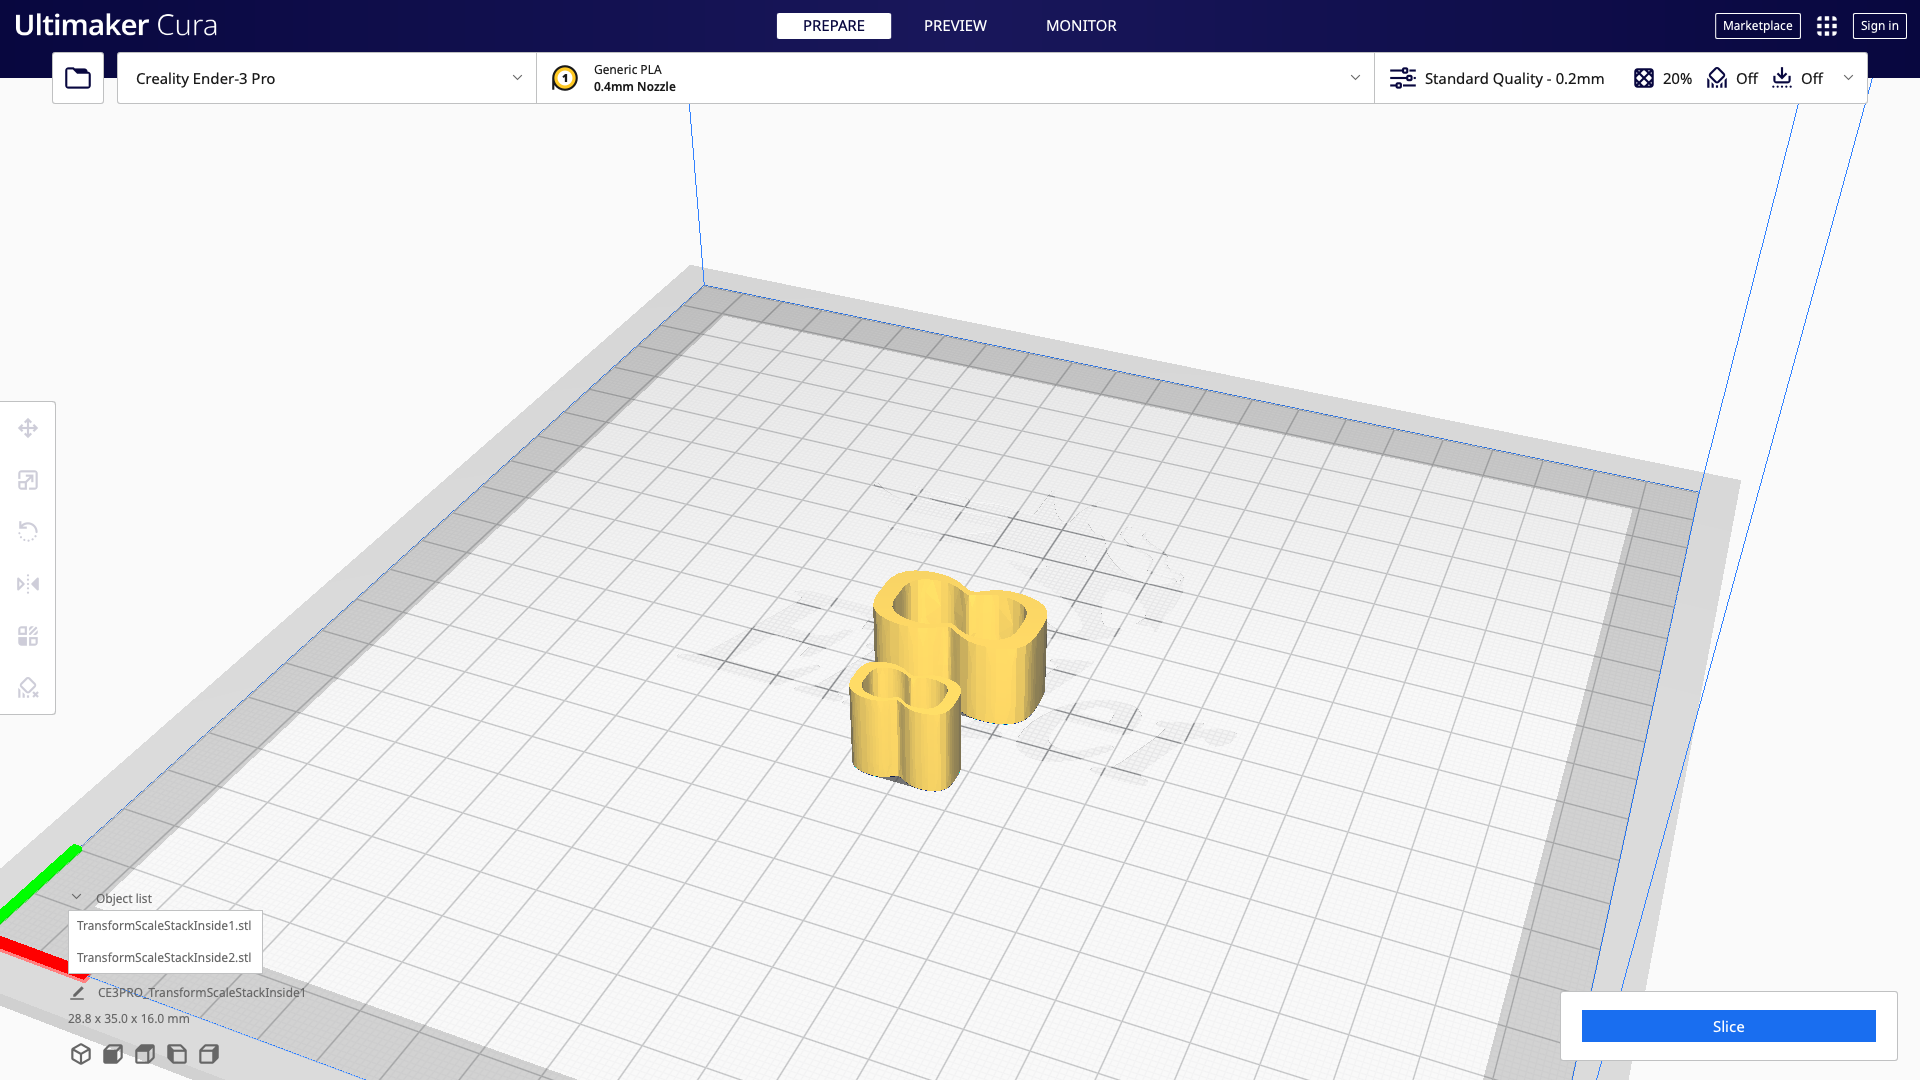Select the Per Model Settings tool
Image resolution: width=1920 pixels, height=1080 pixels.
[28, 636]
